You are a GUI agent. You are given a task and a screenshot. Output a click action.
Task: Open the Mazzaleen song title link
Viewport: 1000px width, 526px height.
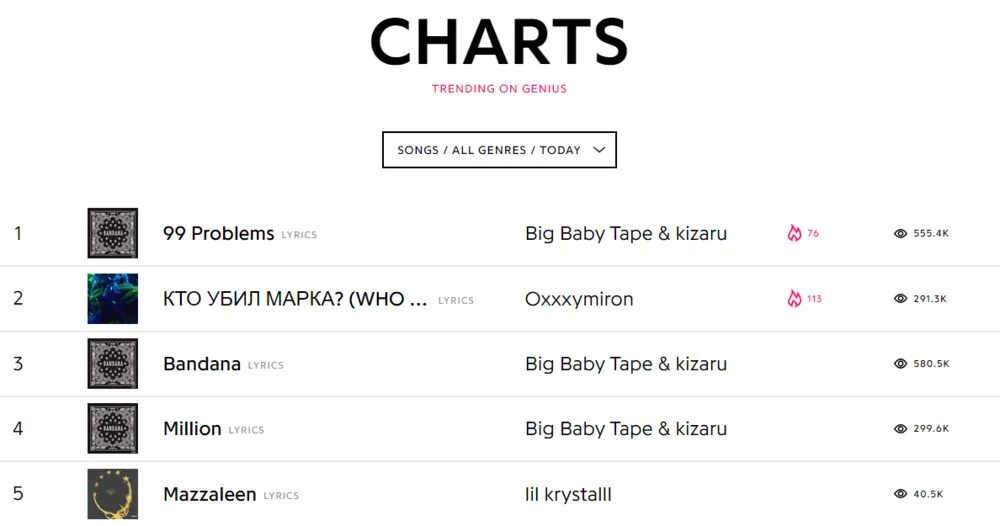coord(210,494)
